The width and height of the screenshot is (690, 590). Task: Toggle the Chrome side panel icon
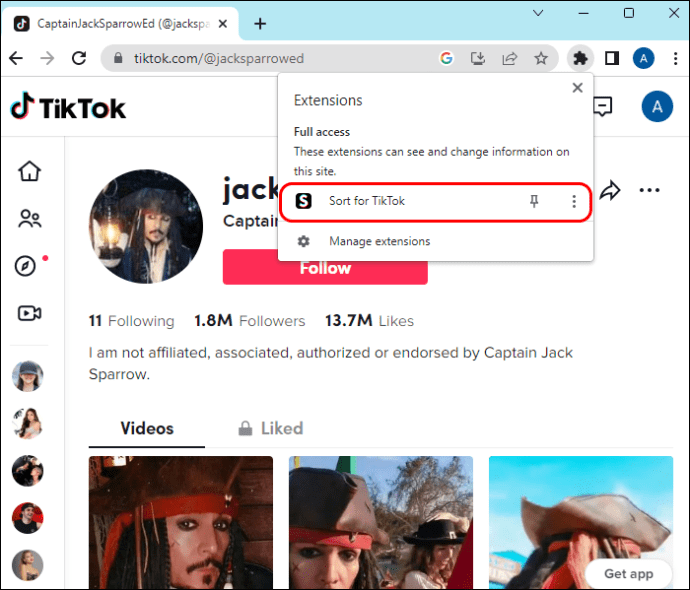tap(612, 58)
